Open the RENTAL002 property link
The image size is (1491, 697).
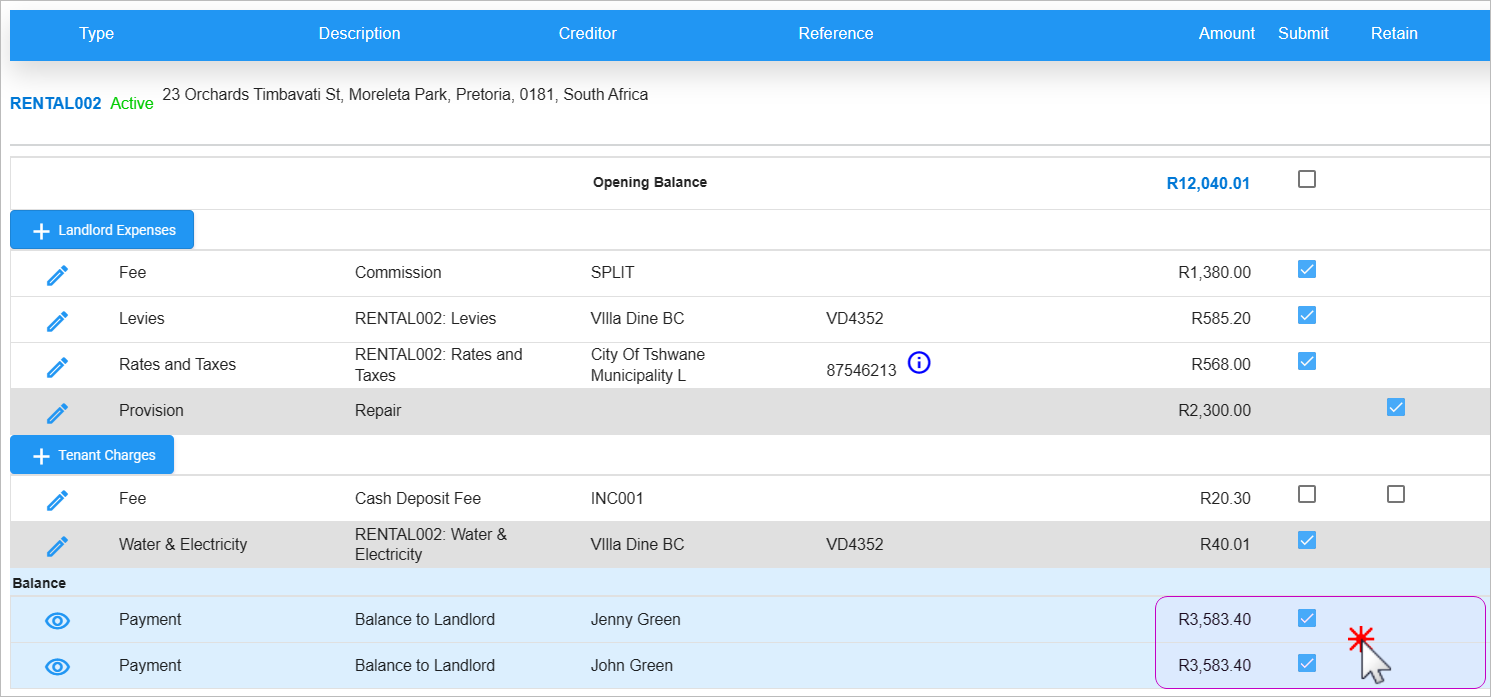tap(56, 103)
